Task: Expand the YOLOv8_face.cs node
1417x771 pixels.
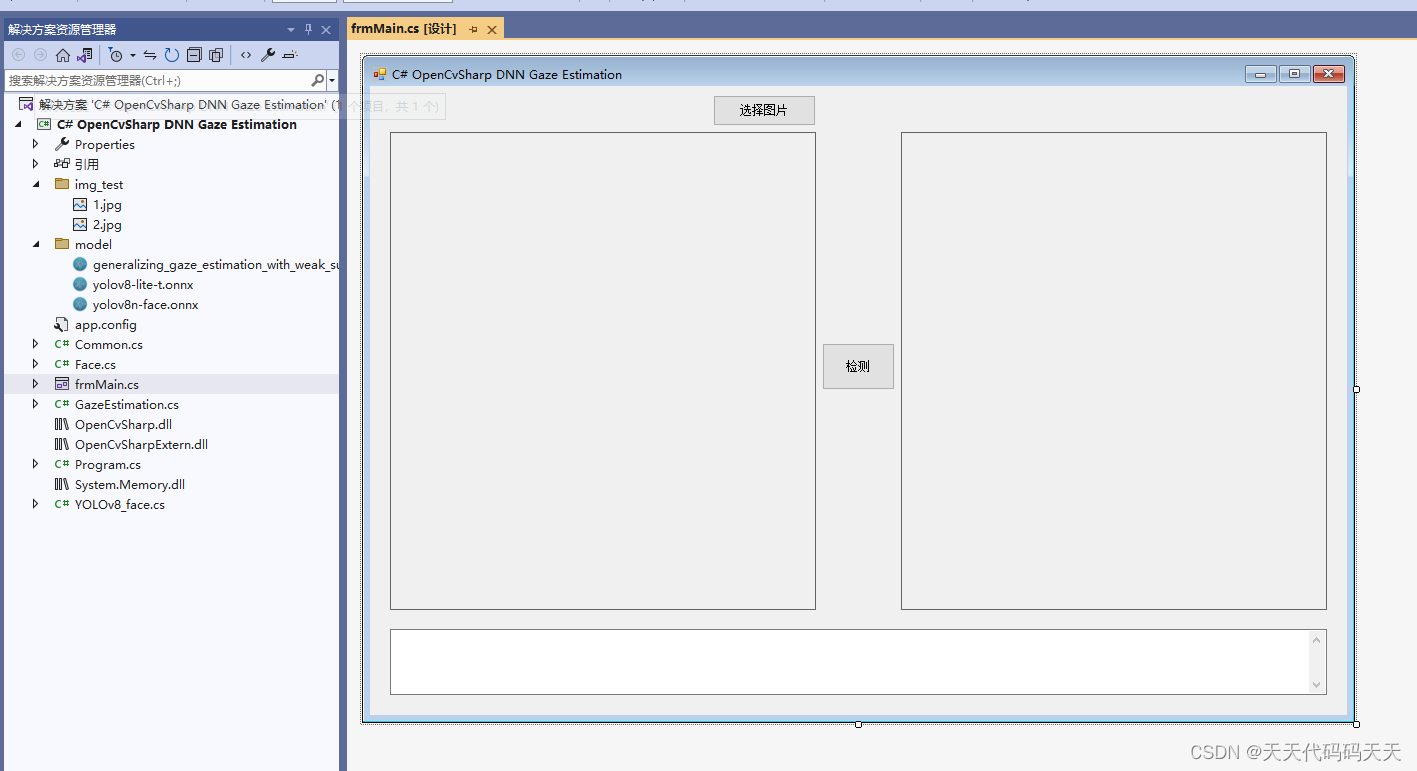Action: 36,504
